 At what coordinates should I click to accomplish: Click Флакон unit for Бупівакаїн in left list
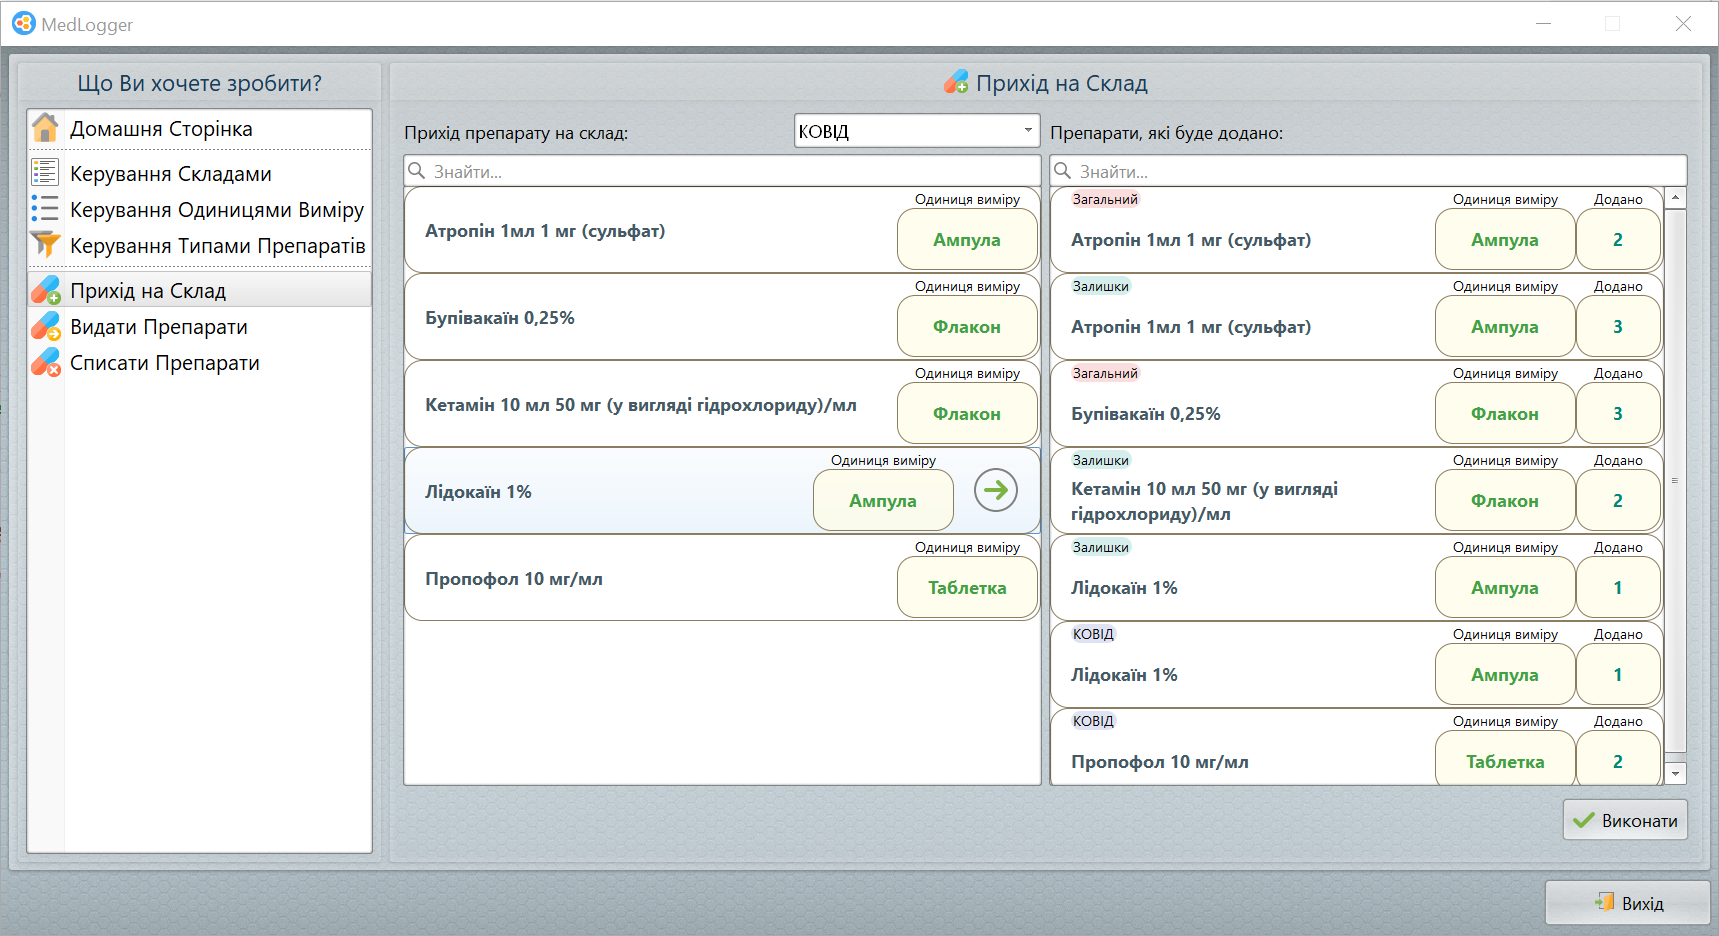pos(966,327)
